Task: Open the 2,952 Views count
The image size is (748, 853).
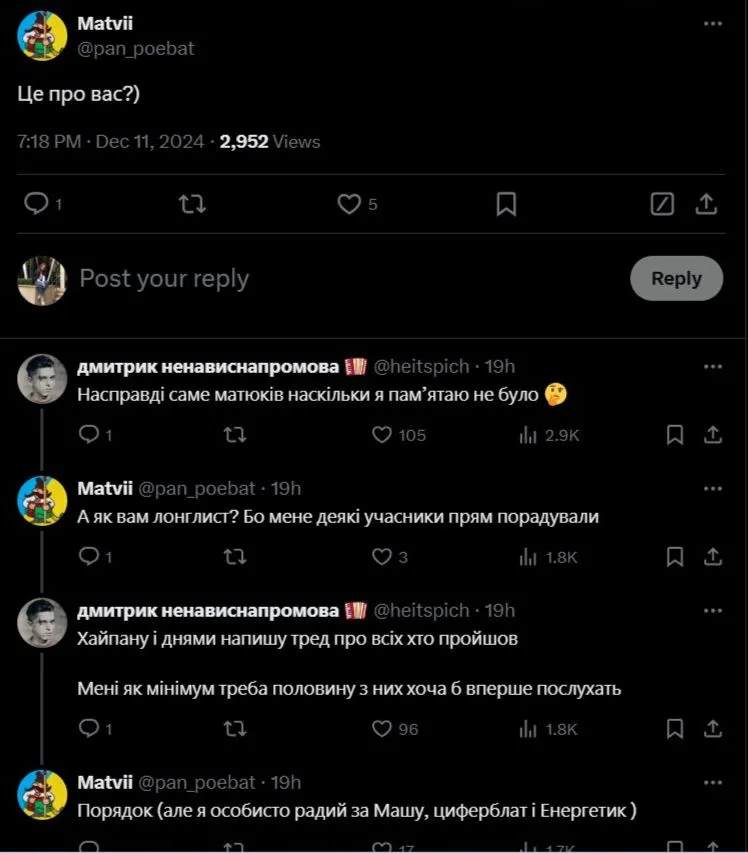Action: (270, 142)
